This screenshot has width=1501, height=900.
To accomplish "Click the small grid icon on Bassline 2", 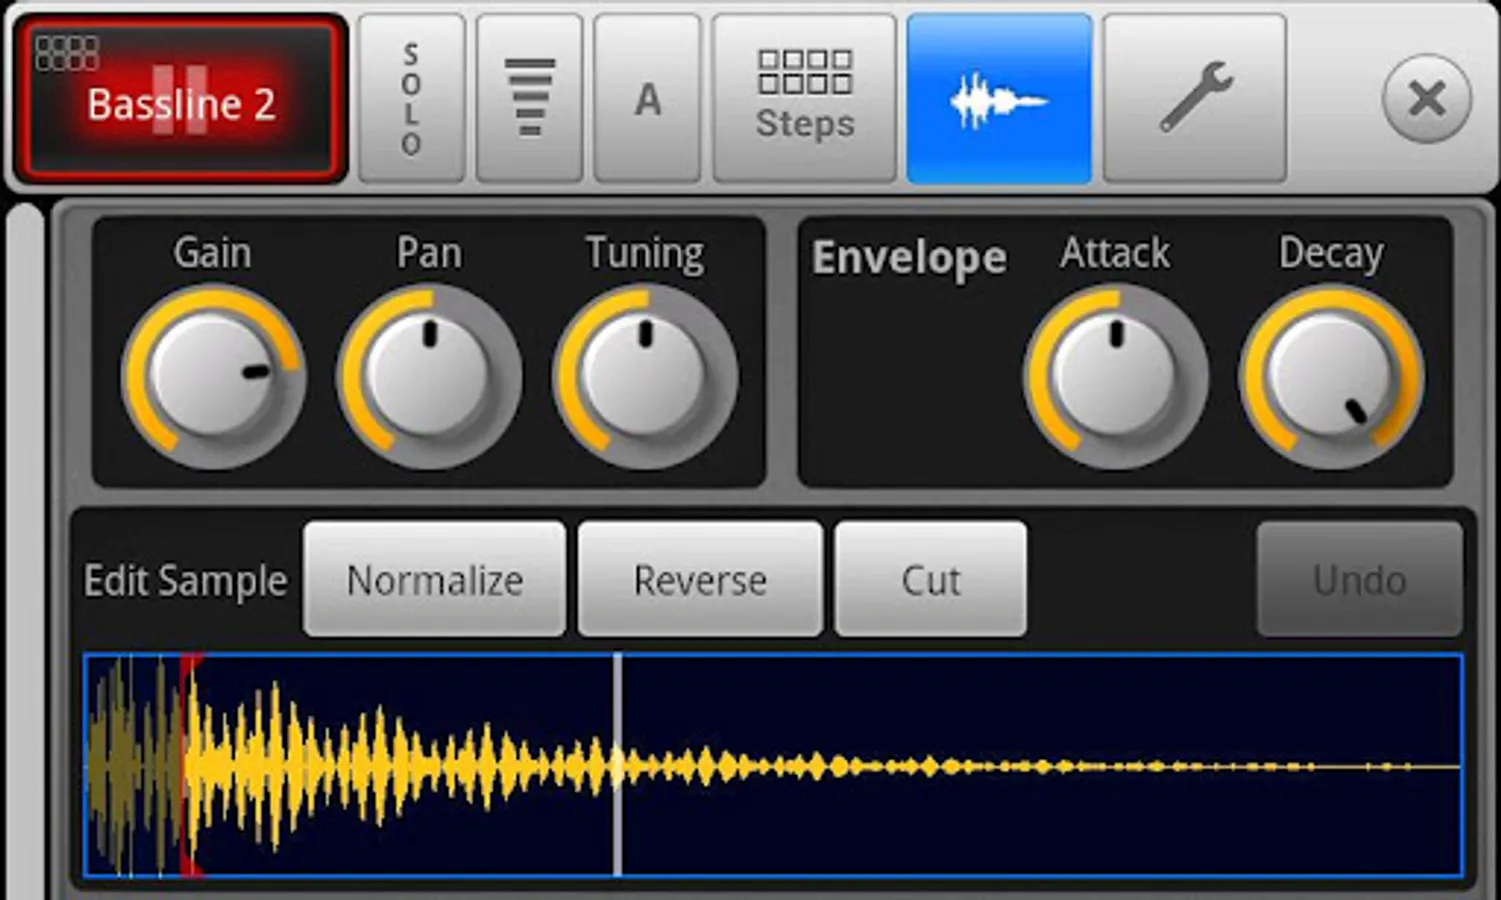I will click(x=67, y=52).
